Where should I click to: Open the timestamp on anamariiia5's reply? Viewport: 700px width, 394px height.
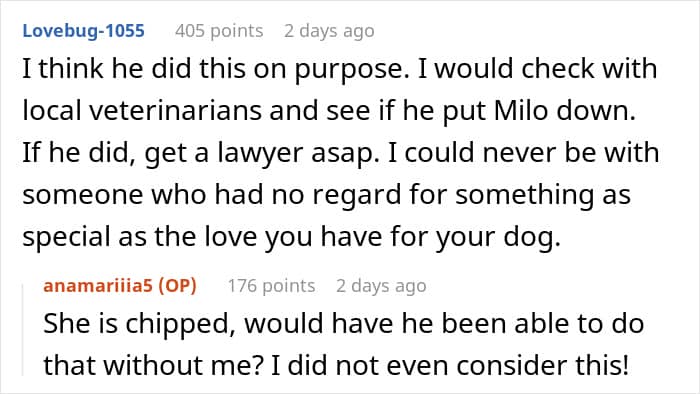point(381,286)
